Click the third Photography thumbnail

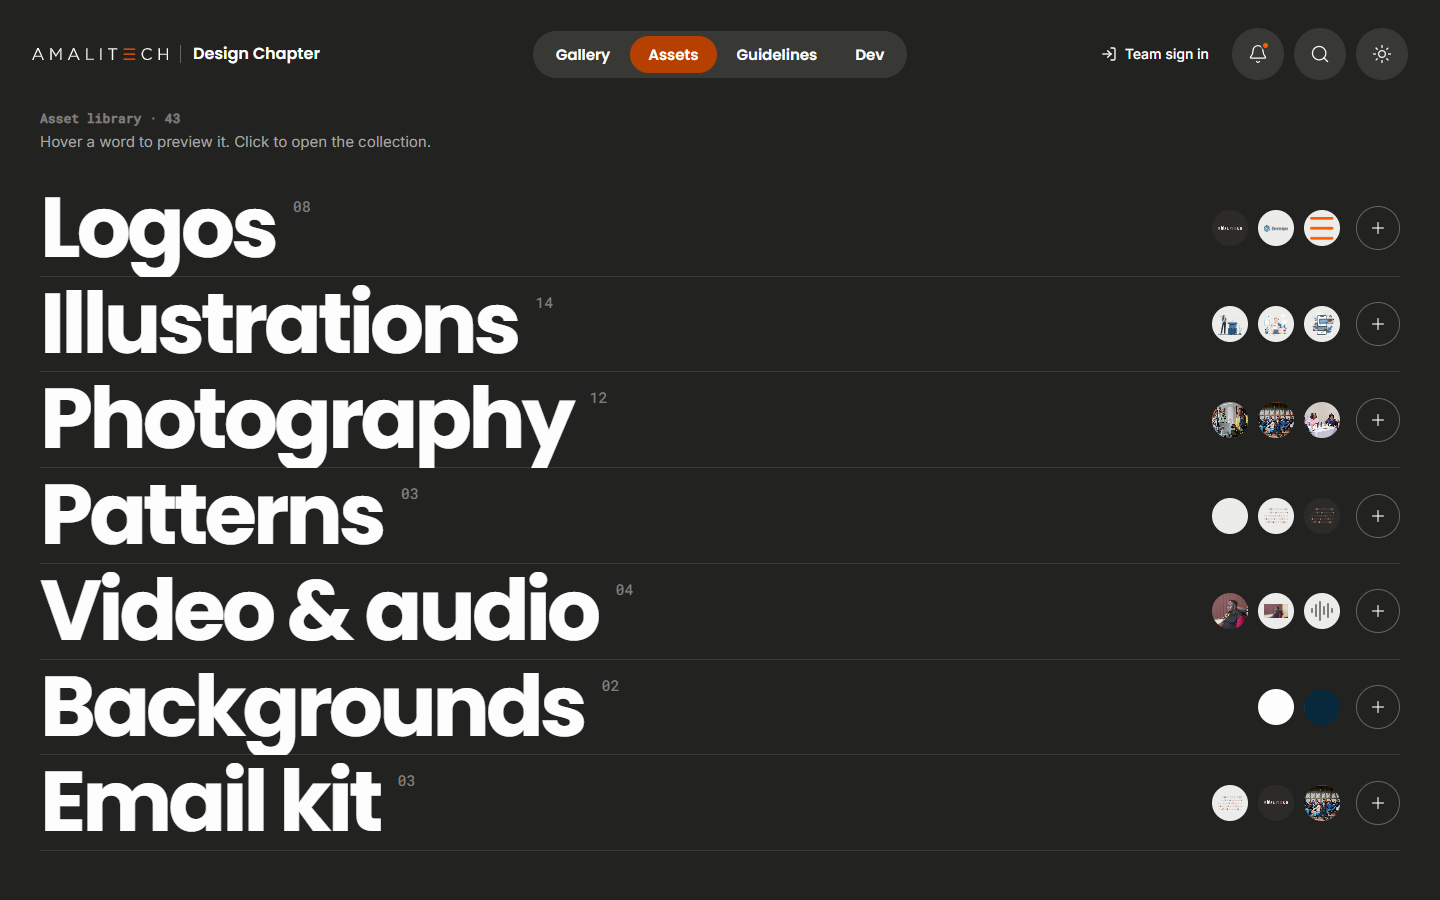coord(1322,420)
